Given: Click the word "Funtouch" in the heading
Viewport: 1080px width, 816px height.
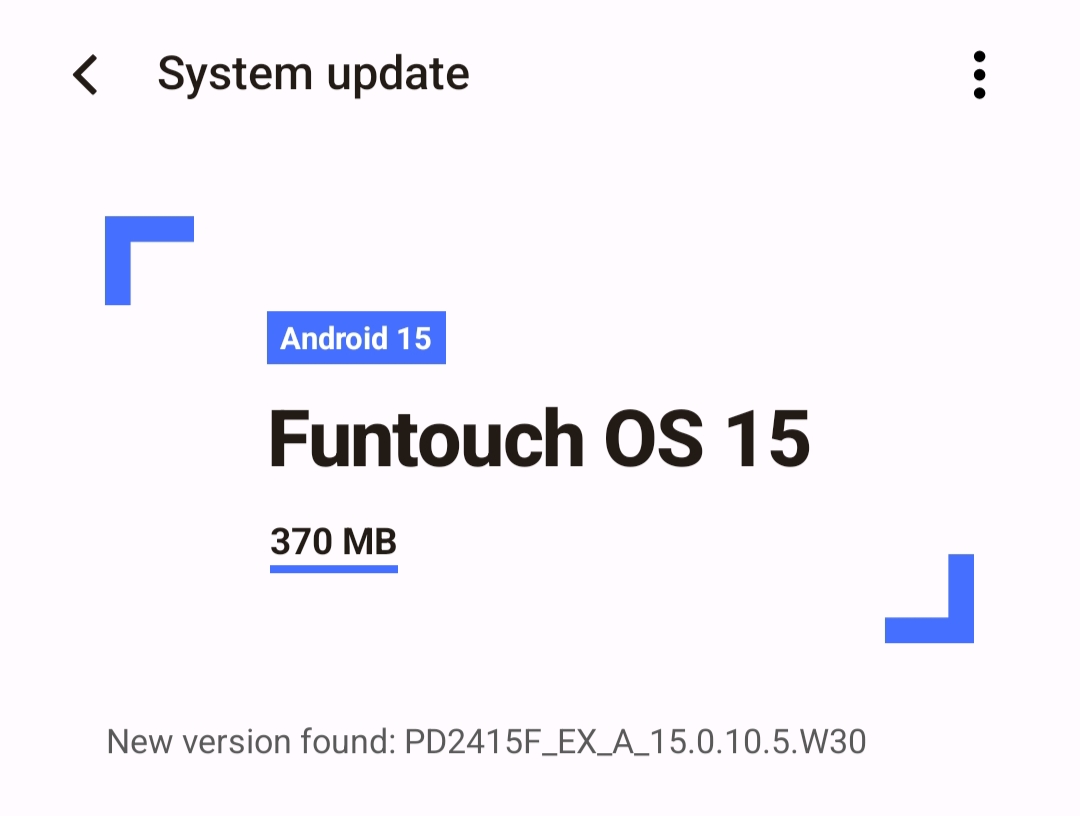Looking at the screenshot, I should tap(427, 439).
